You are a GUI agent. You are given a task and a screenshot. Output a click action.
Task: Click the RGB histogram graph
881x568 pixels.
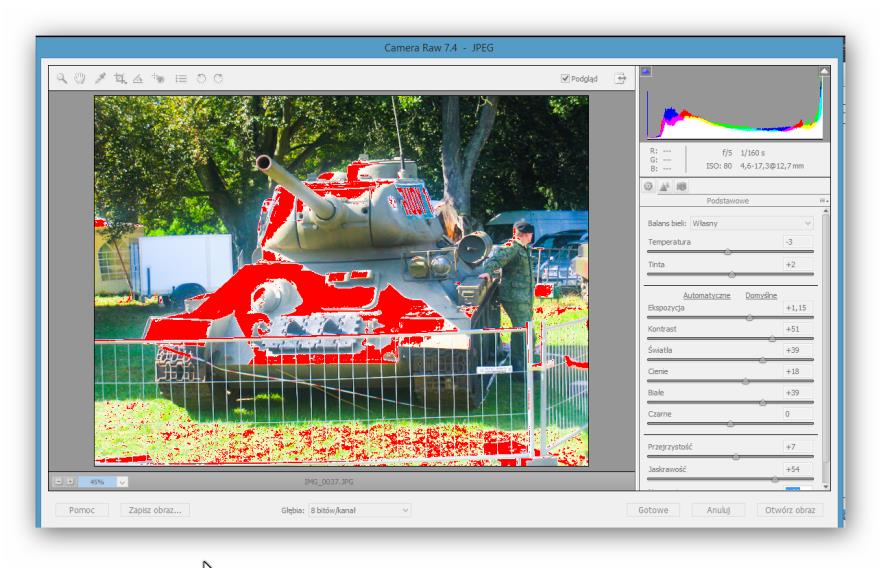(x=734, y=104)
